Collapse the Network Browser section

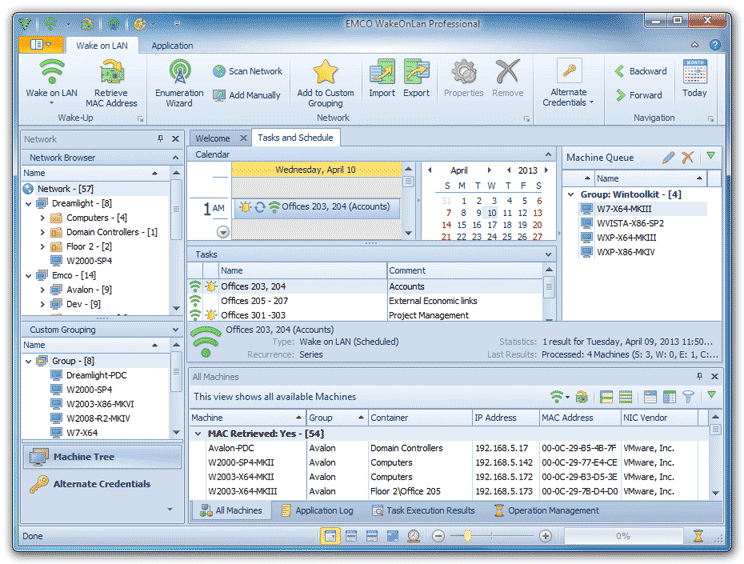pyautogui.click(x=176, y=157)
